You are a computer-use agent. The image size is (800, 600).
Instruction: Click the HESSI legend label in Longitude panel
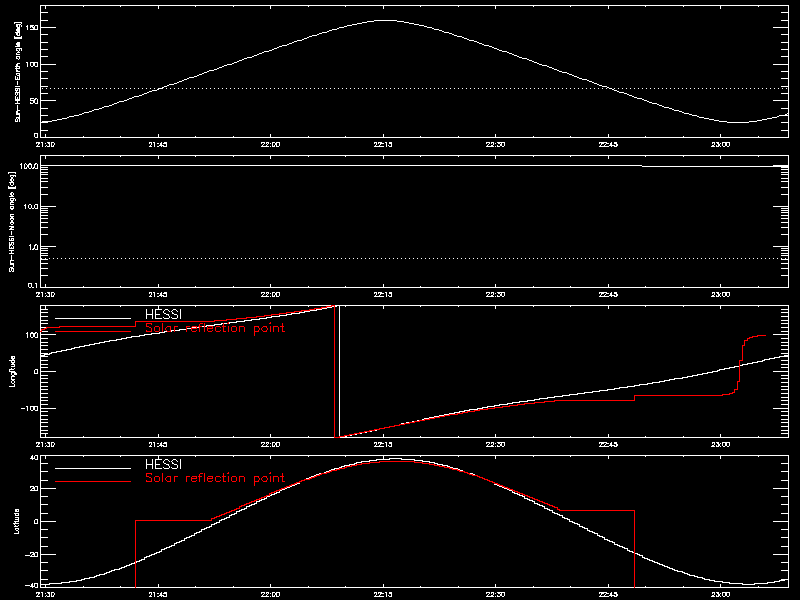coord(163,314)
